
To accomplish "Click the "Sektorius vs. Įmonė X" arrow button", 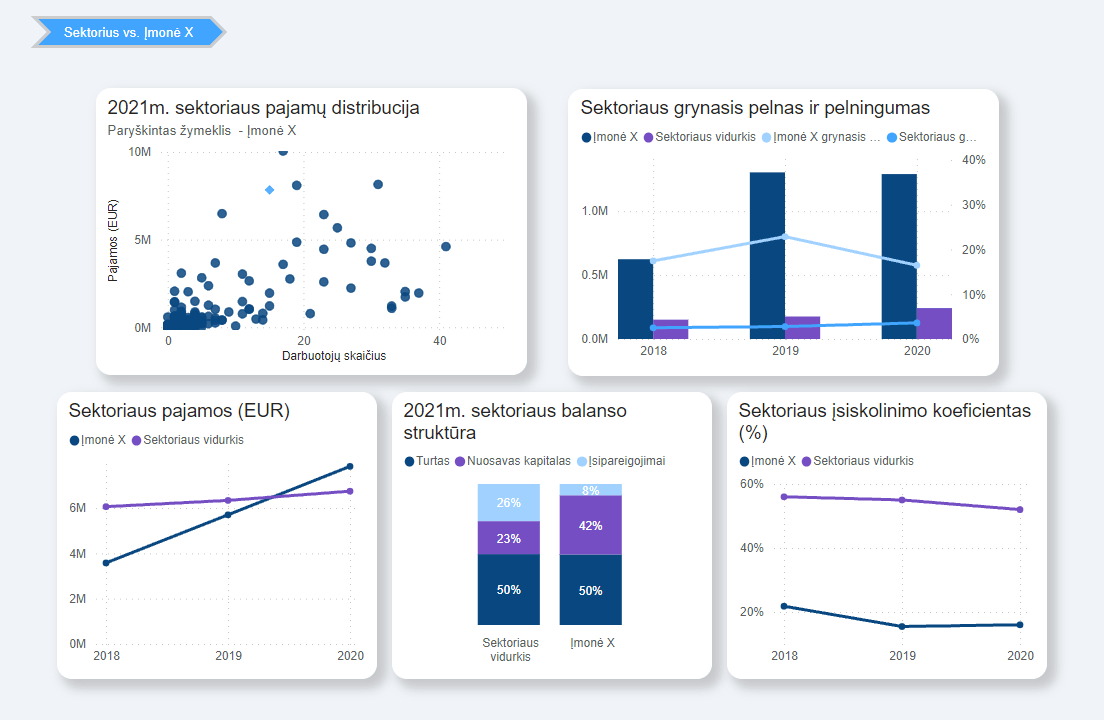I will [128, 32].
